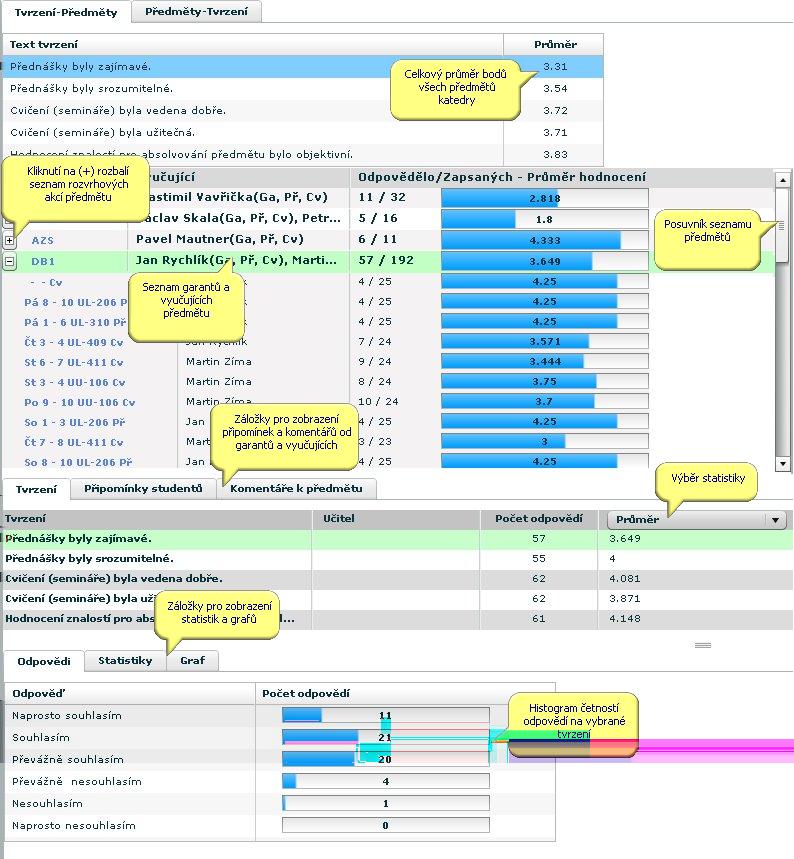The height and width of the screenshot is (859, 794).
Task: Click the Učitel column header
Action: 396,519
